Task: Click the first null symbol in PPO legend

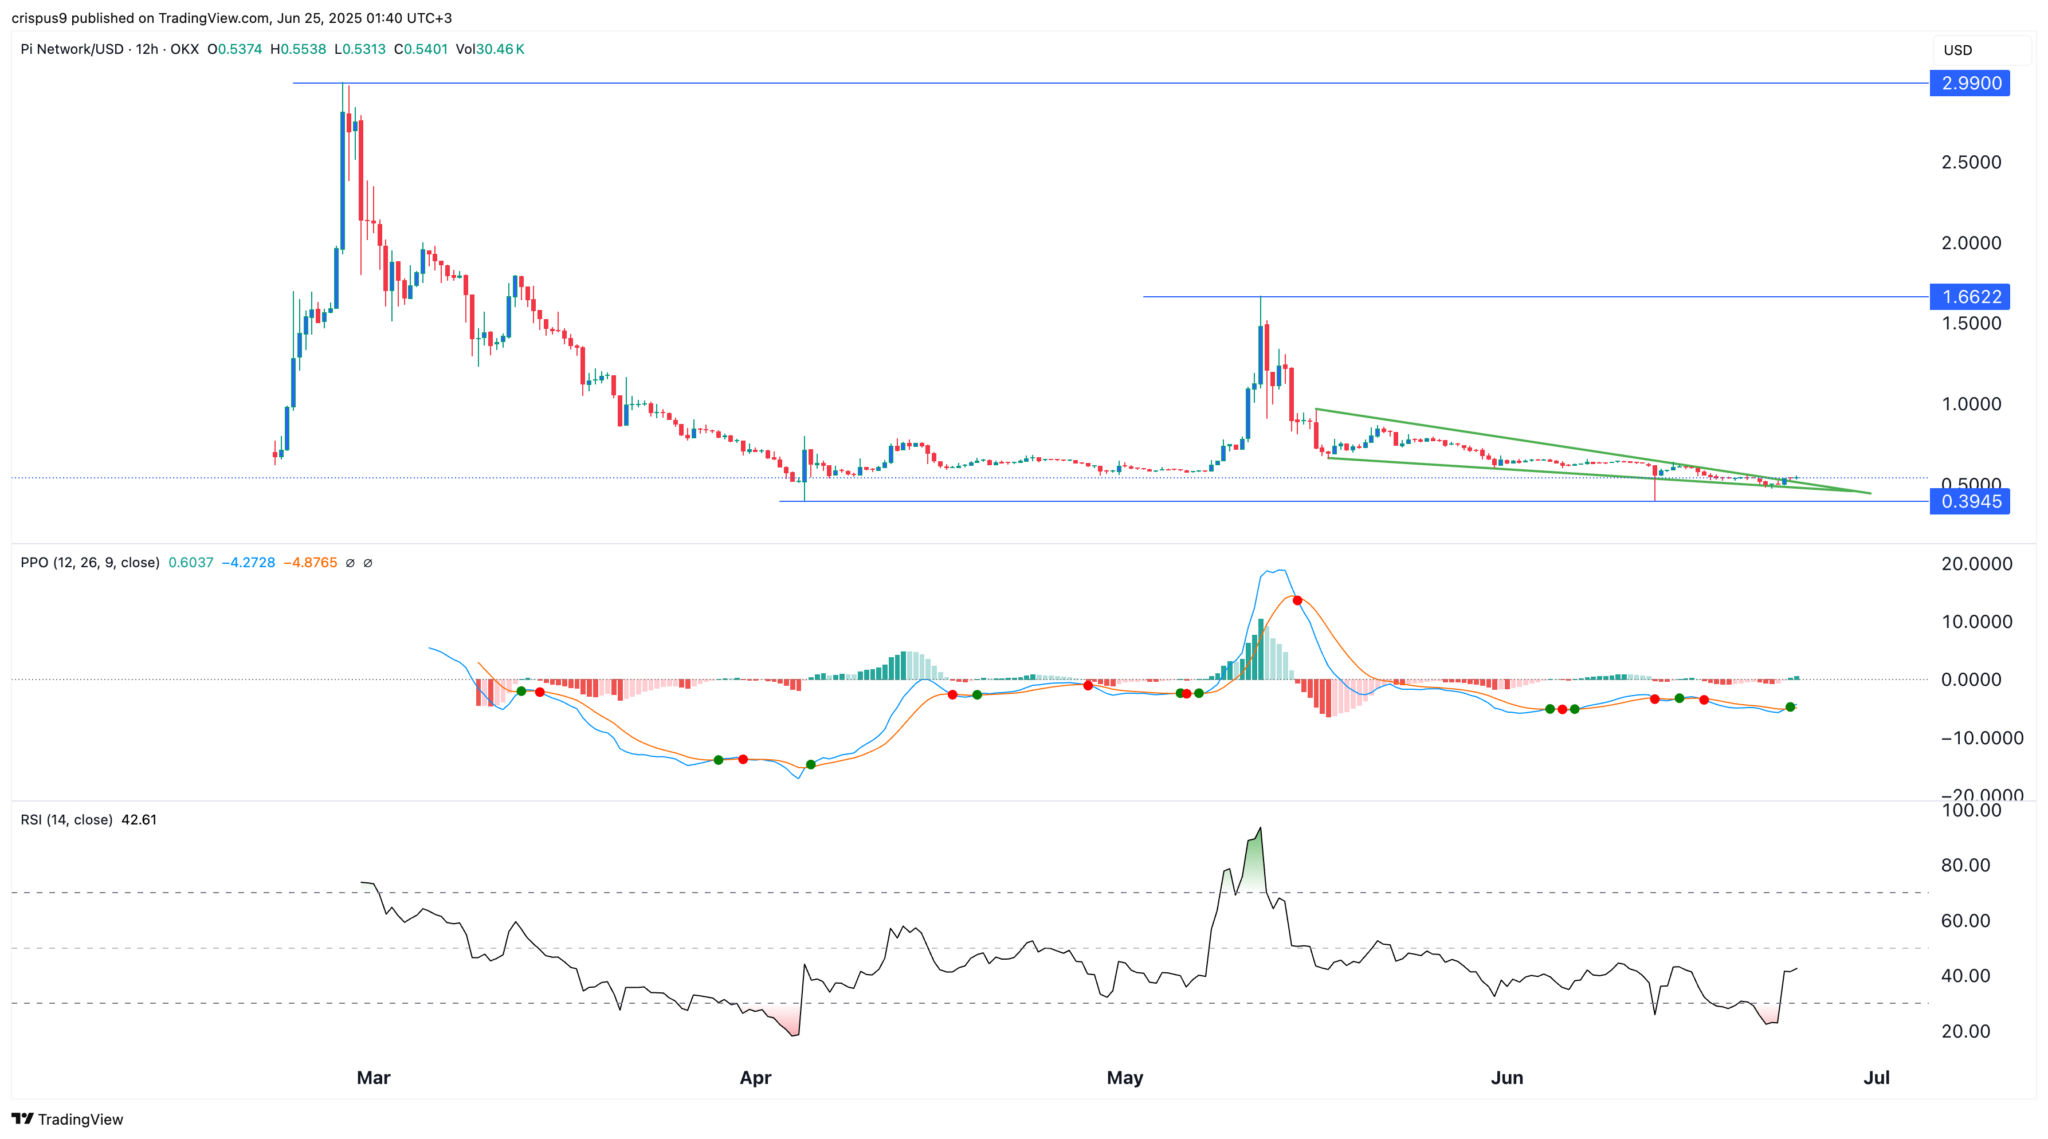Action: [x=350, y=563]
